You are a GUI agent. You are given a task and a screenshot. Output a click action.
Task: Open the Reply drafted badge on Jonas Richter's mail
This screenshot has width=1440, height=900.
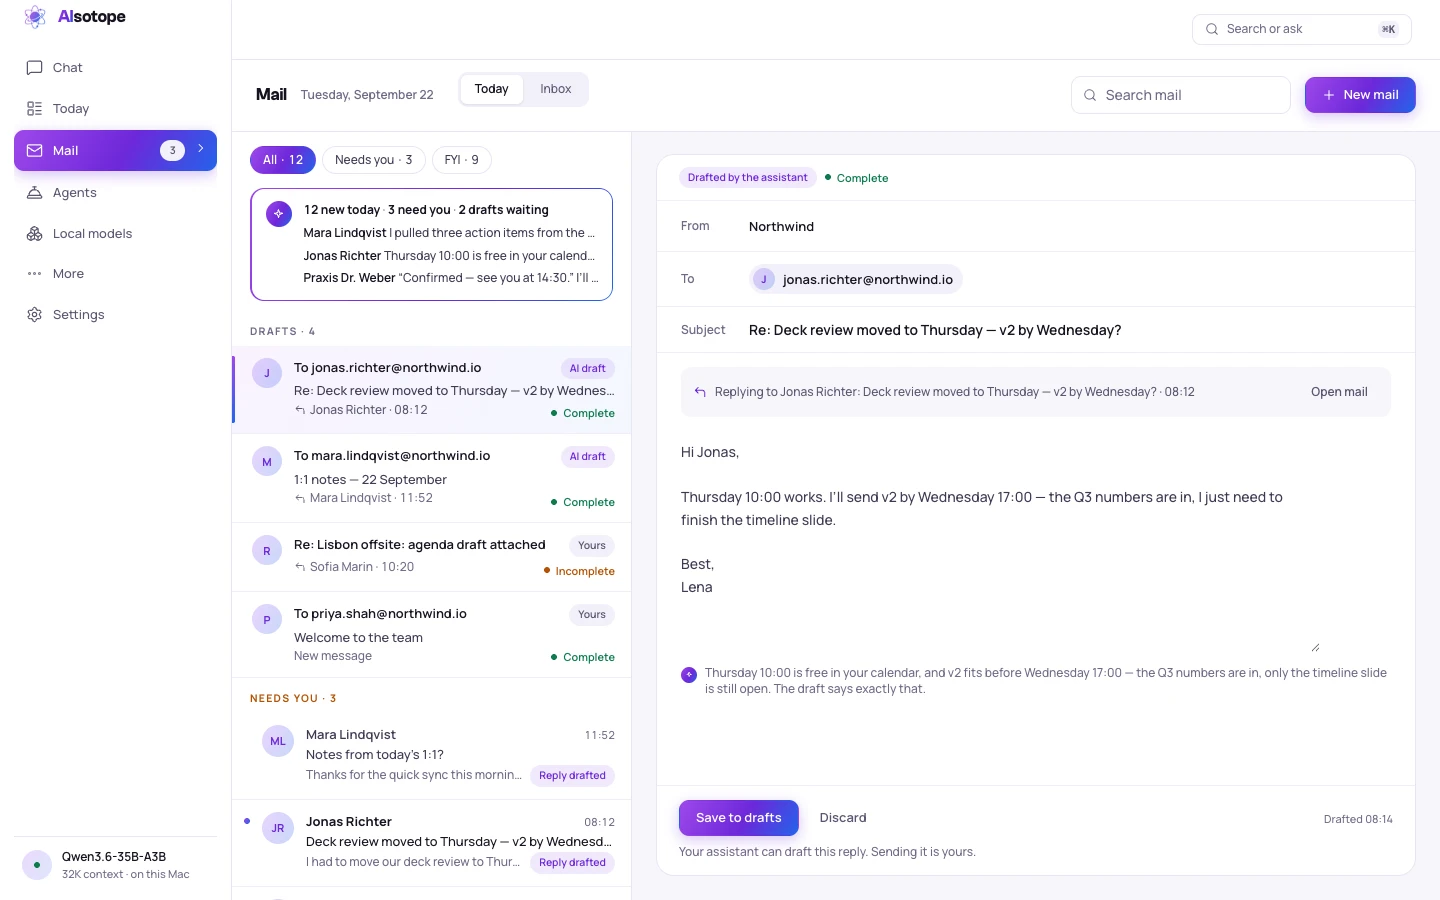coord(572,863)
